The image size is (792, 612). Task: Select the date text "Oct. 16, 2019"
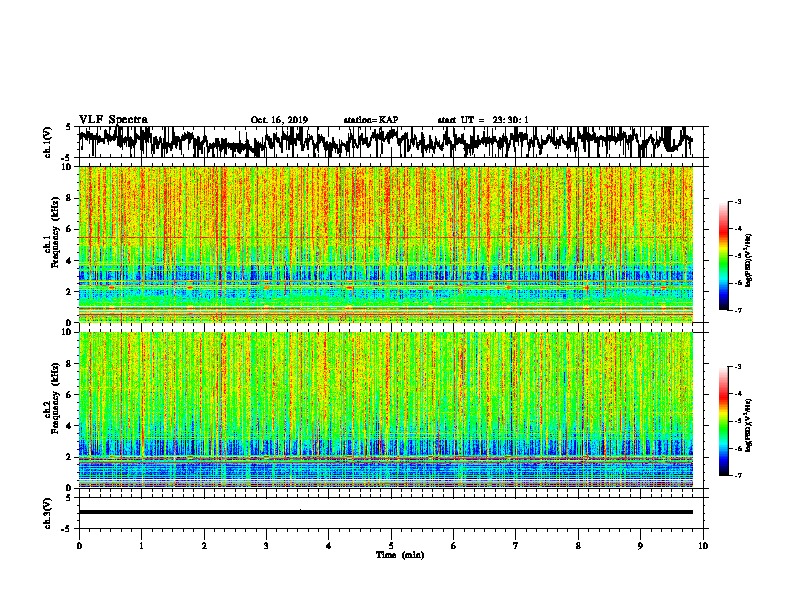point(279,120)
